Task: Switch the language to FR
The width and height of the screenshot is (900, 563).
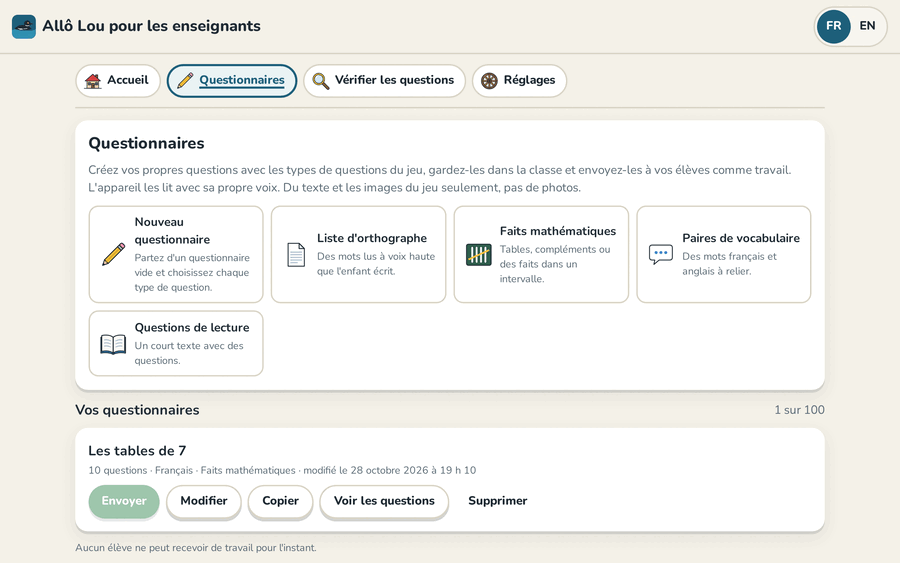Action: 833,26
